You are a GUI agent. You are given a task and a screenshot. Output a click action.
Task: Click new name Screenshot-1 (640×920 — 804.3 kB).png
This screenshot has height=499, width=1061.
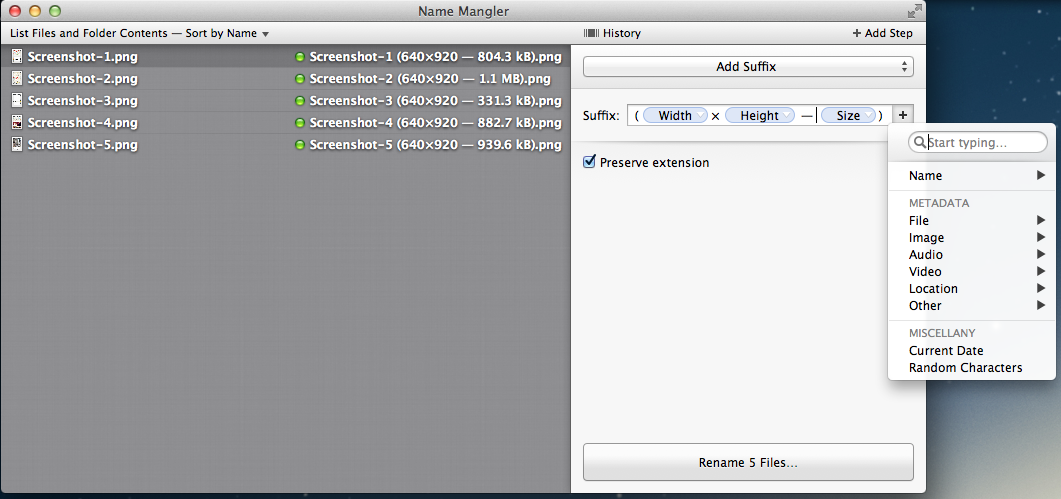tap(435, 57)
